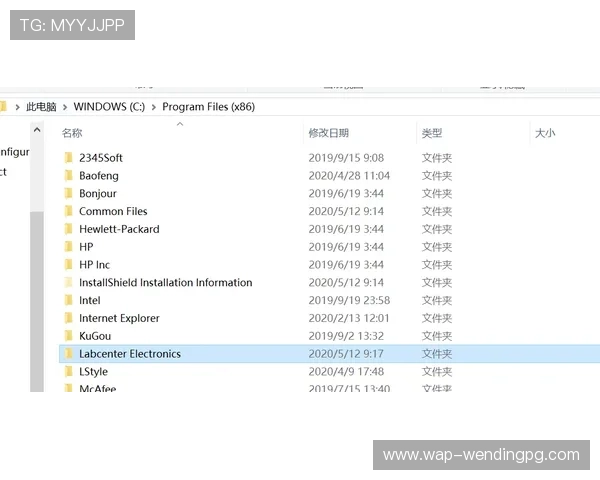Click the date 2020/5/12 9:17

coord(346,354)
